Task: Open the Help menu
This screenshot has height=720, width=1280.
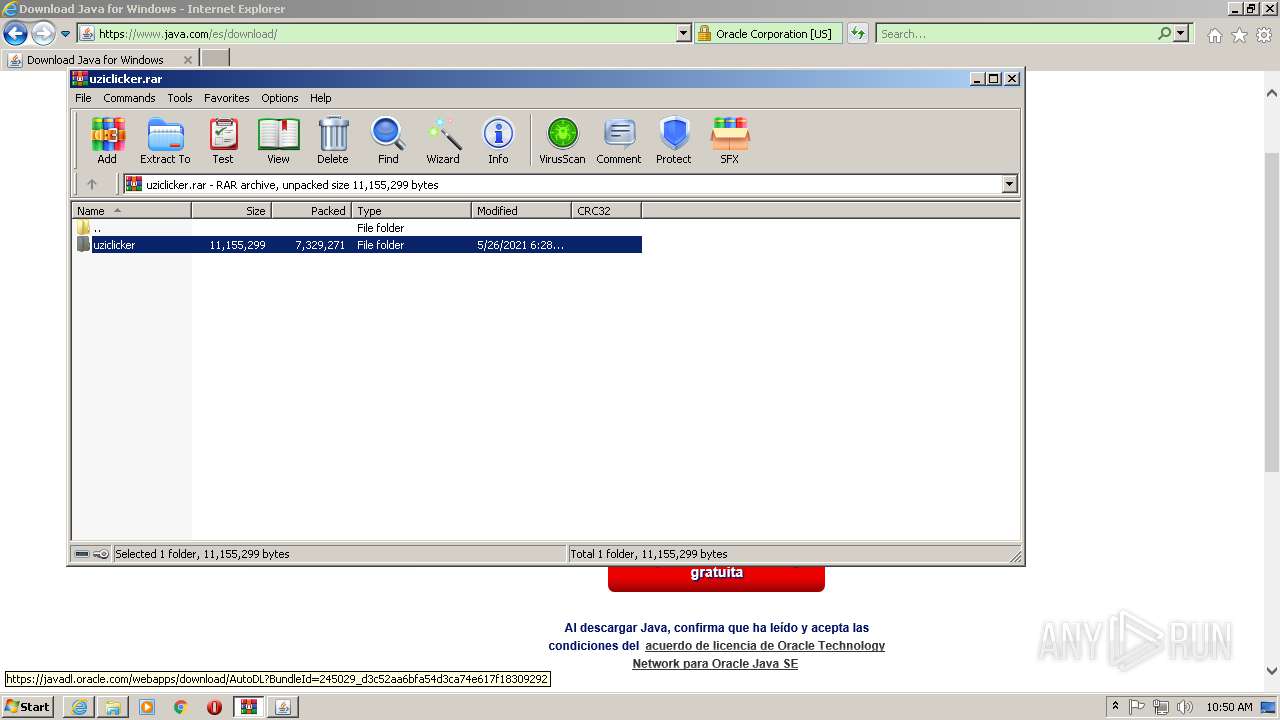Action: point(320,98)
